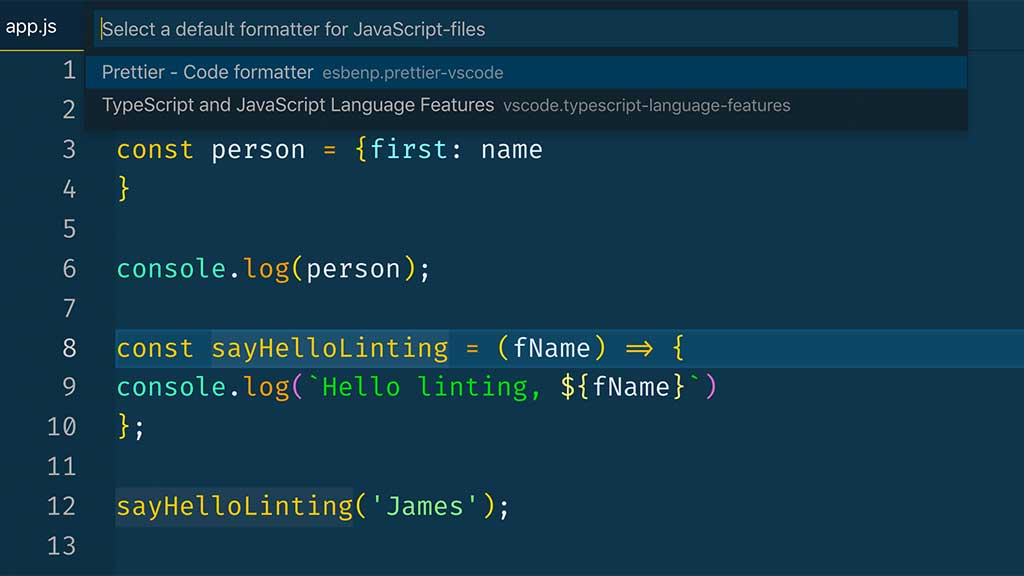Click line number 12 in gutter
The image size is (1024, 576).
coord(61,506)
